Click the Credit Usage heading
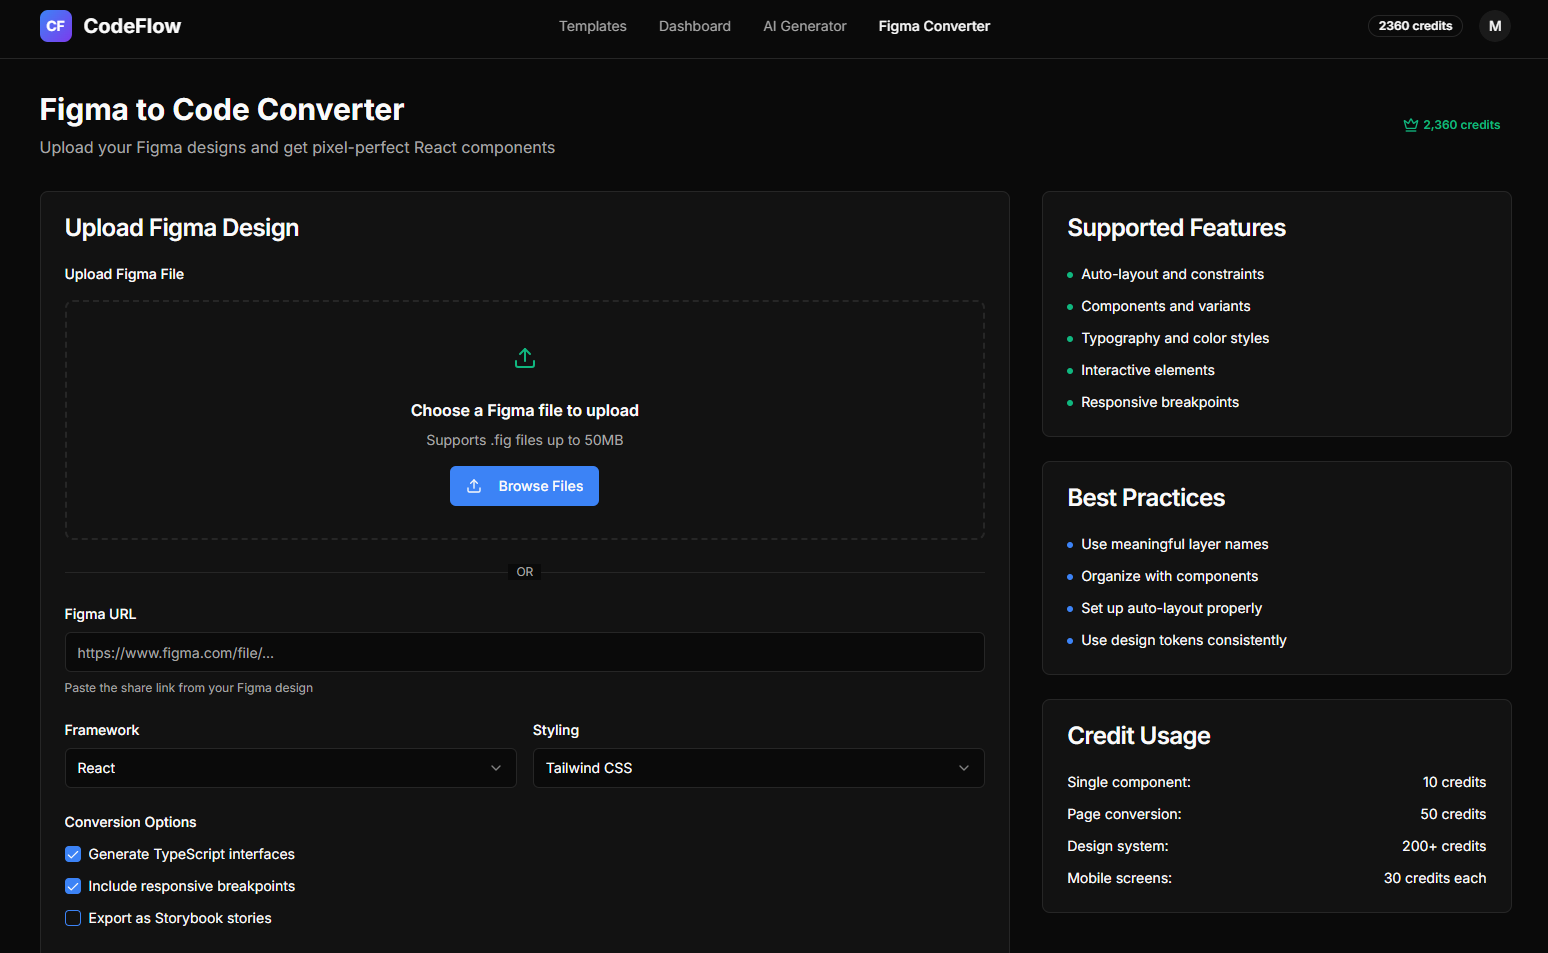This screenshot has width=1548, height=953. (1139, 736)
